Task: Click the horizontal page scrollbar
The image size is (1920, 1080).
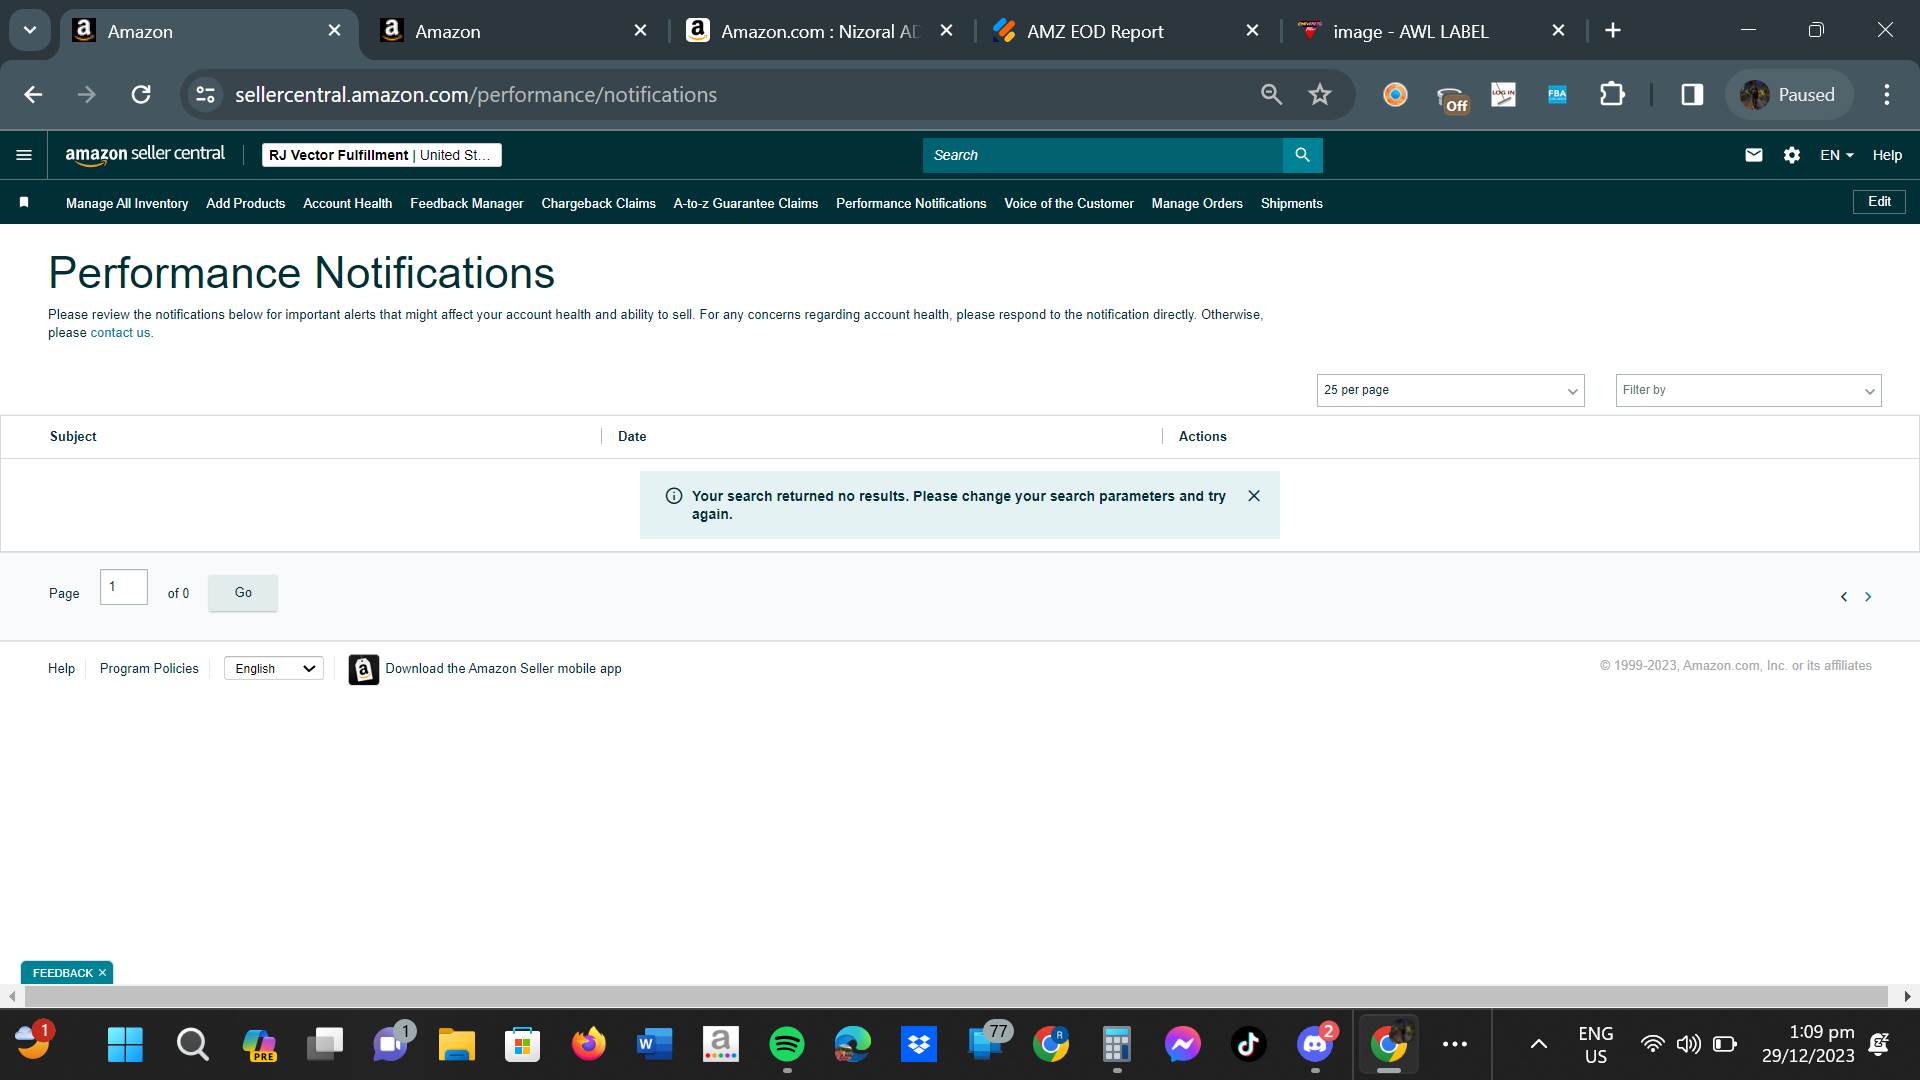Action: click(x=956, y=996)
